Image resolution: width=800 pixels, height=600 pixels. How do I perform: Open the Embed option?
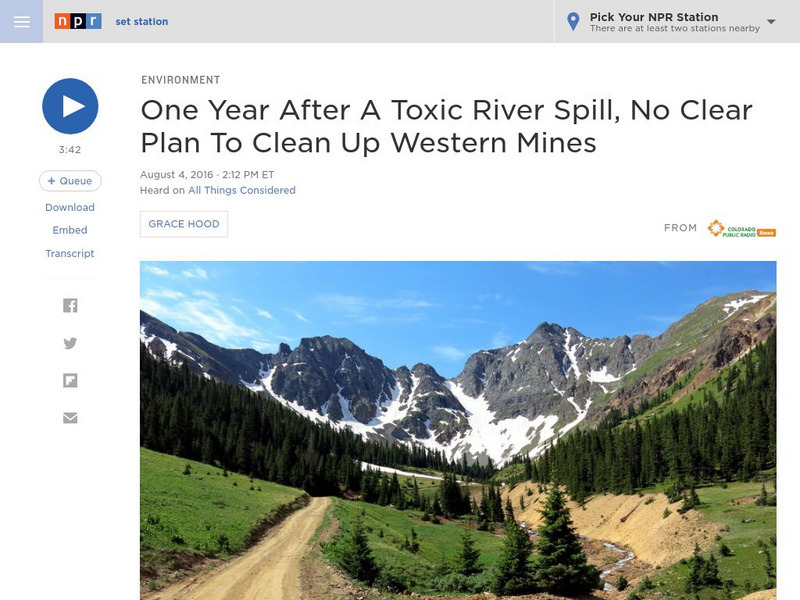click(x=70, y=230)
